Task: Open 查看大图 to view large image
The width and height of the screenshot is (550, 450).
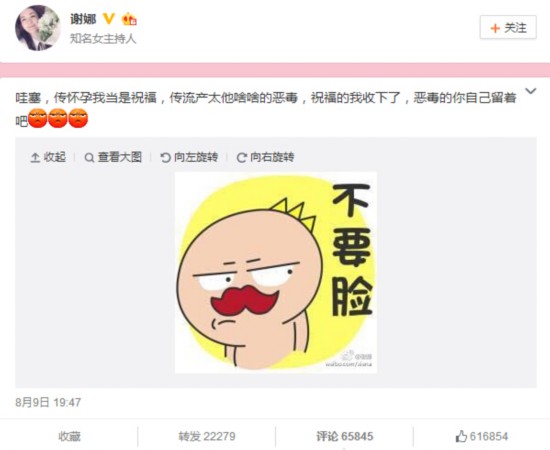Action: coord(113,157)
